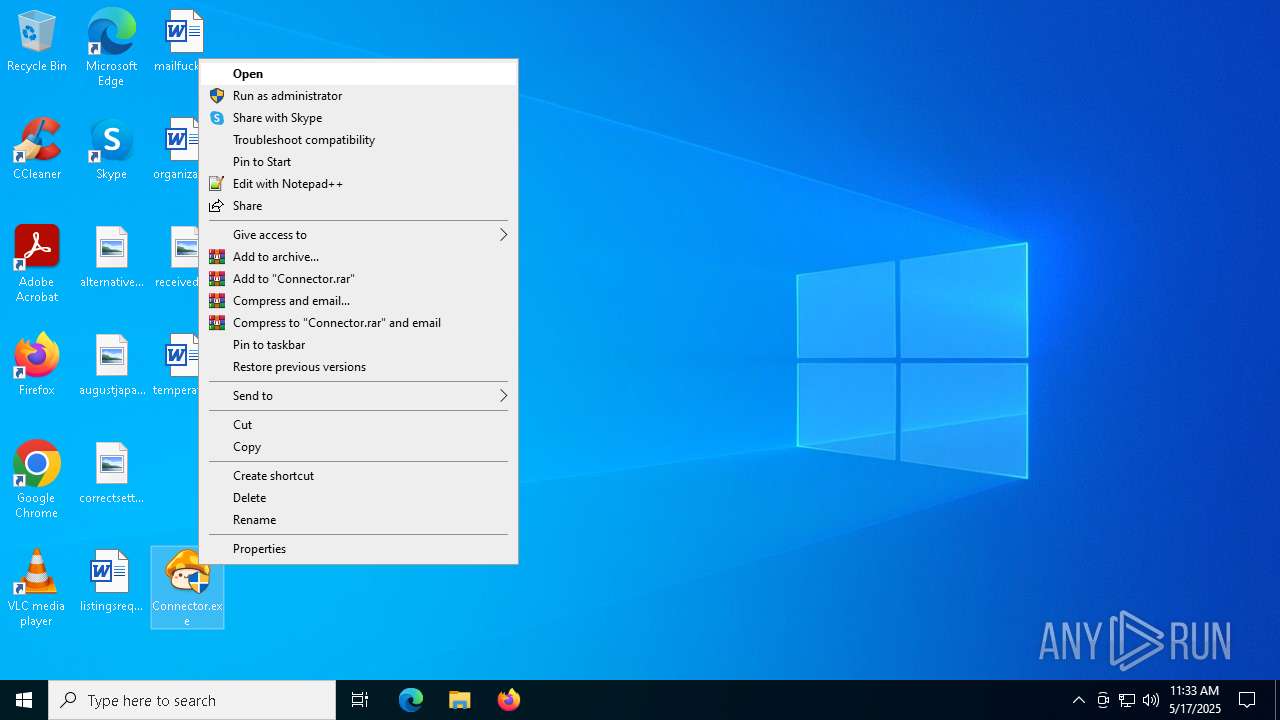Choose Delete from the context menu
Image resolution: width=1280 pixels, height=720 pixels.
point(359,498)
